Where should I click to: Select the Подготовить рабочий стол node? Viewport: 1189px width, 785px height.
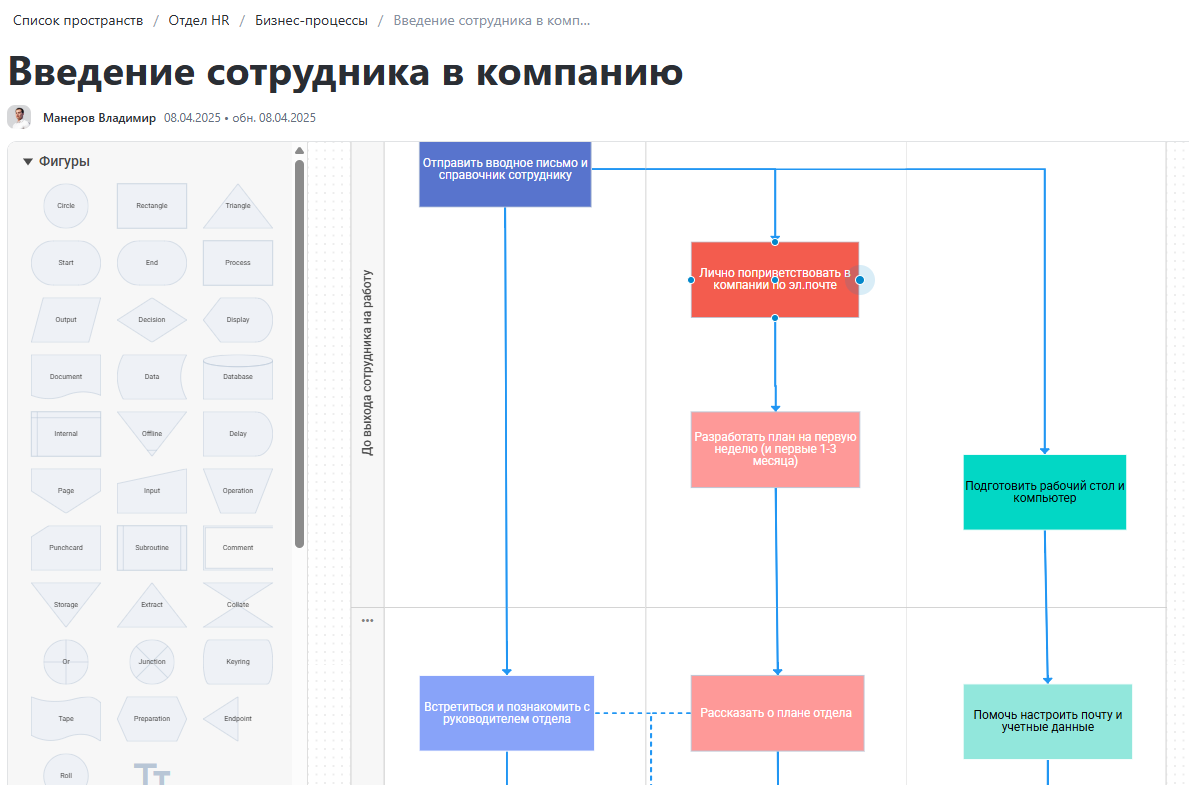click(1044, 492)
